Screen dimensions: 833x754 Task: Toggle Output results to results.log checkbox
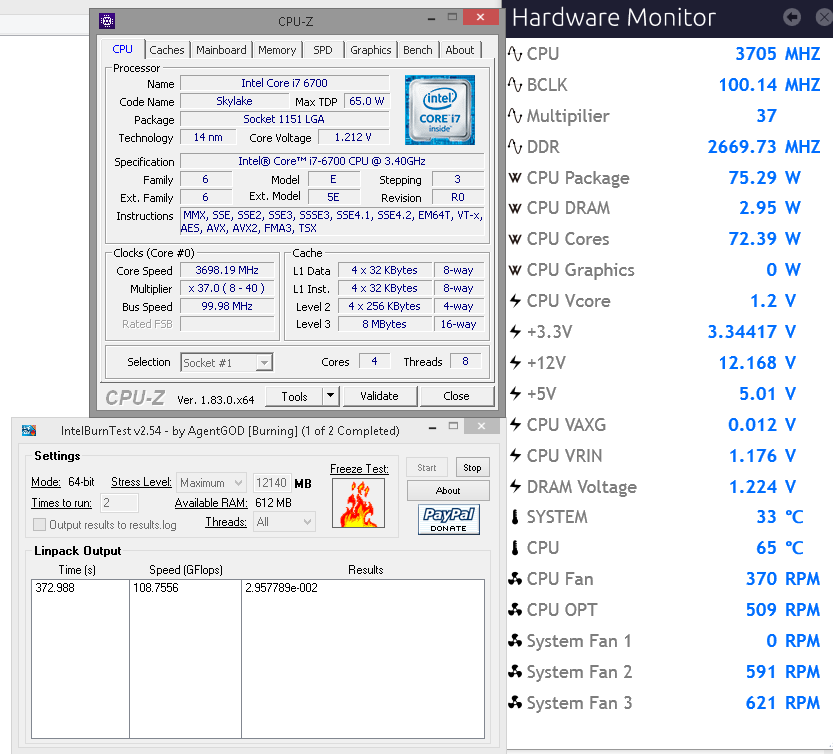pyautogui.click(x=39, y=524)
